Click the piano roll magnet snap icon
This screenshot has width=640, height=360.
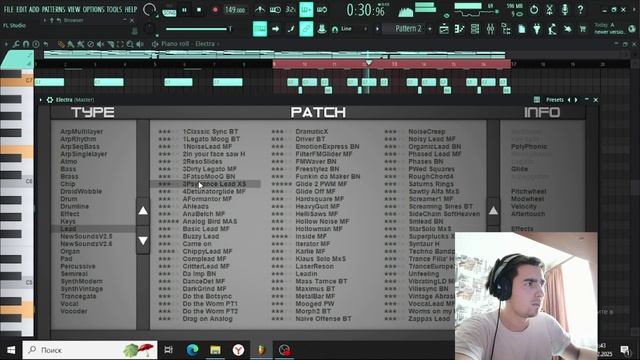tap(26, 44)
